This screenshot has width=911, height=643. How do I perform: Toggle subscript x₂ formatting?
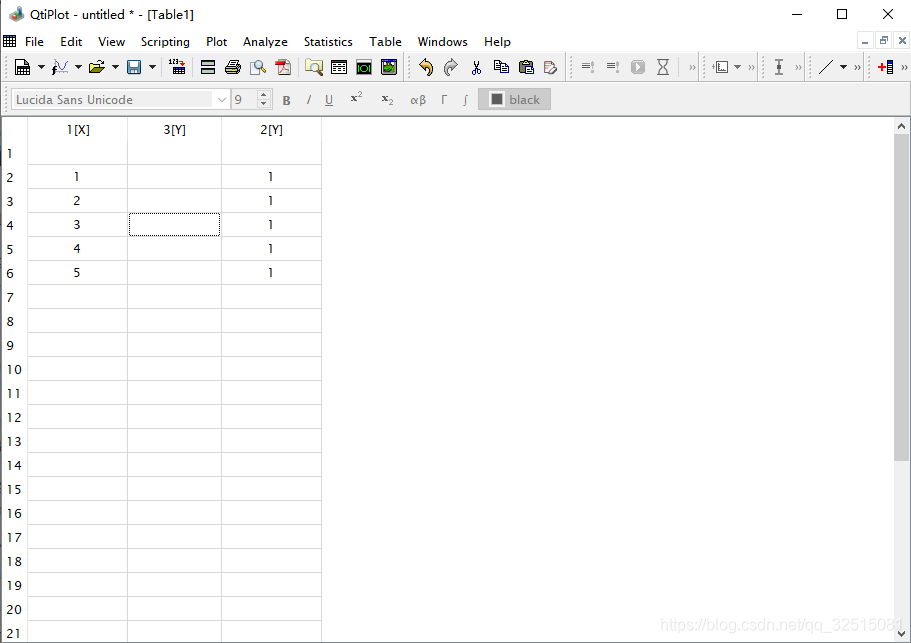(387, 100)
